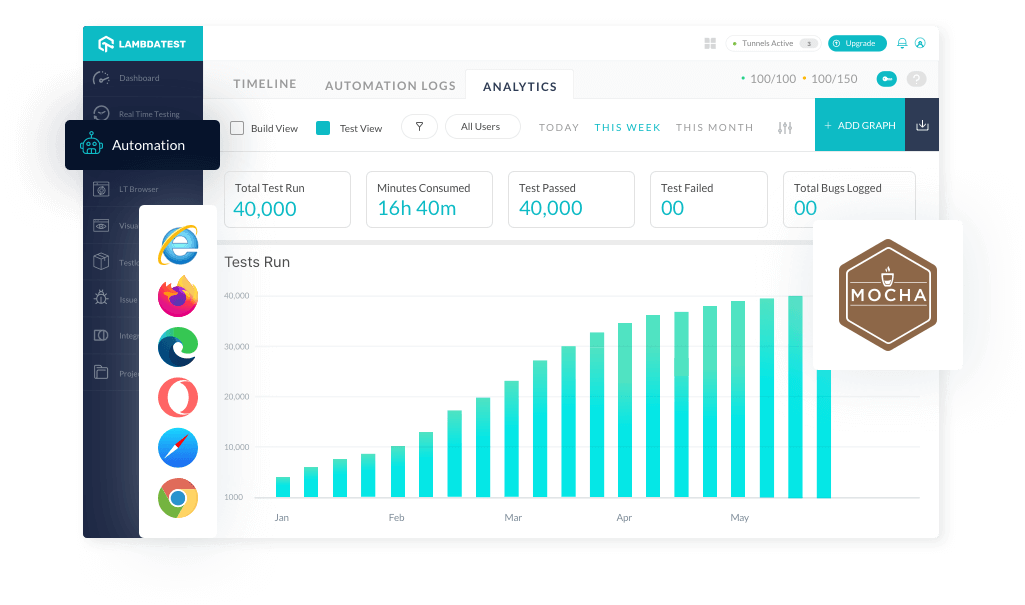The height and width of the screenshot is (605, 1025).
Task: Click the Total Bugs Logged card
Action: click(849, 199)
